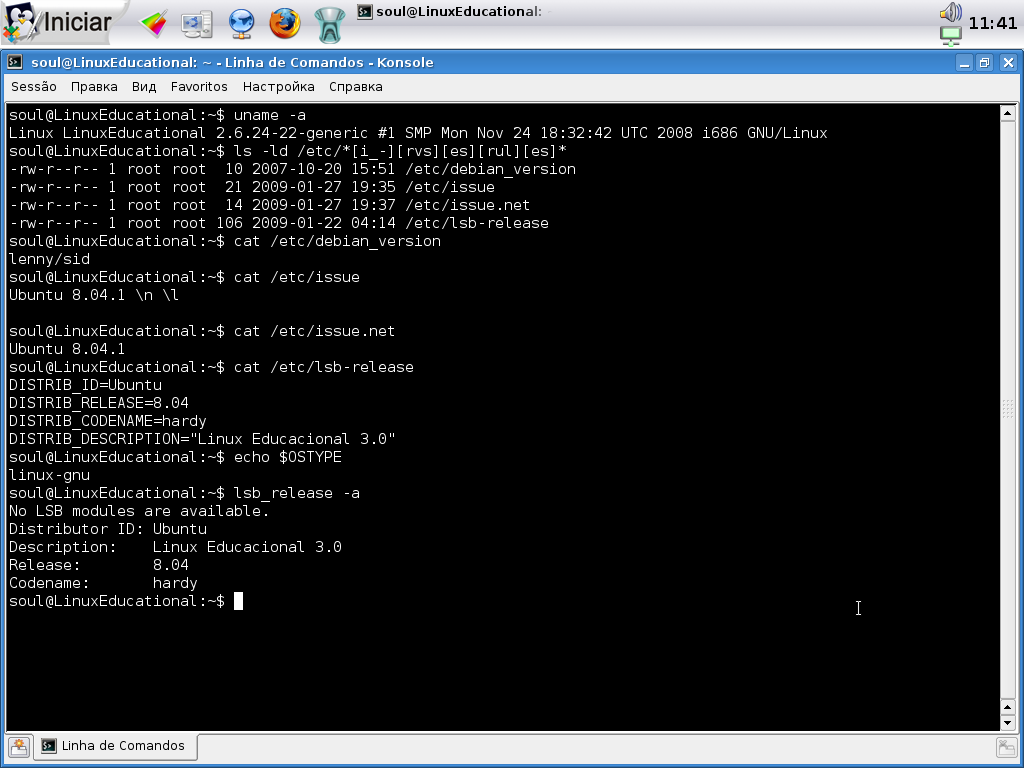
Task: Click the /etc/lsb-release file listing row
Action: (x=279, y=223)
